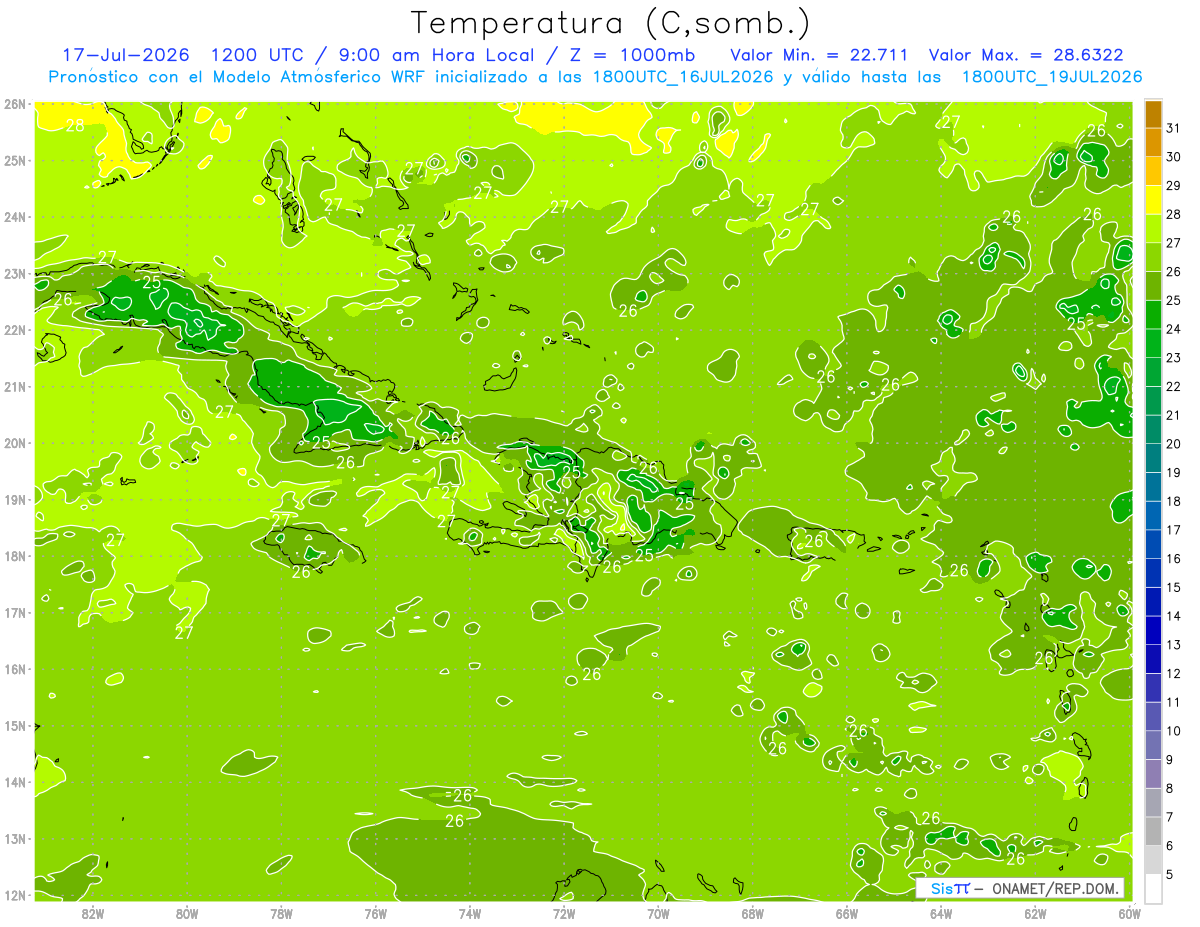Click the colorbar label '9'
The height and width of the screenshot is (927, 1200).
click(x=1170, y=760)
